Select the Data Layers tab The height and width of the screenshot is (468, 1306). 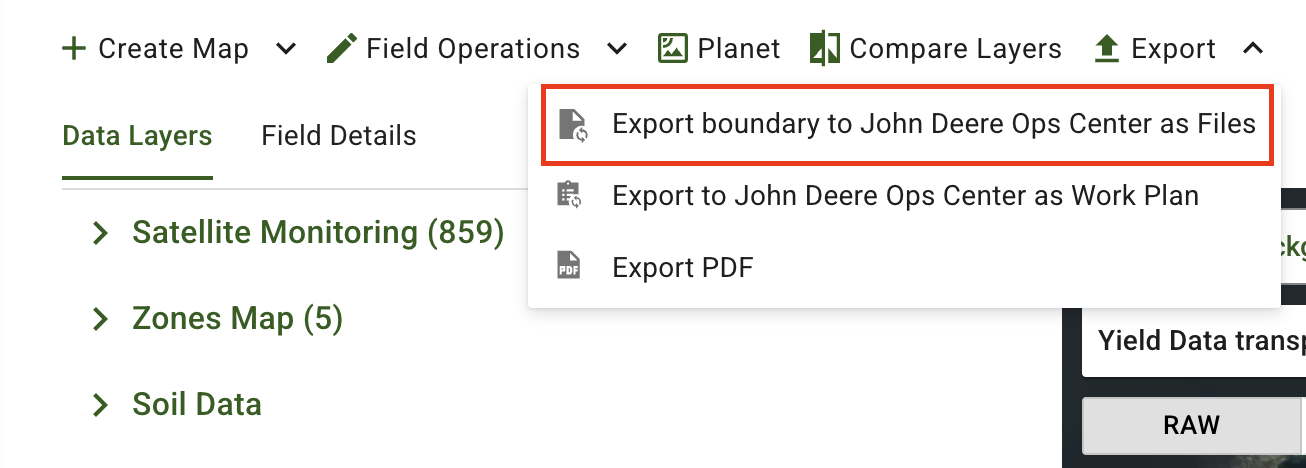(137, 135)
